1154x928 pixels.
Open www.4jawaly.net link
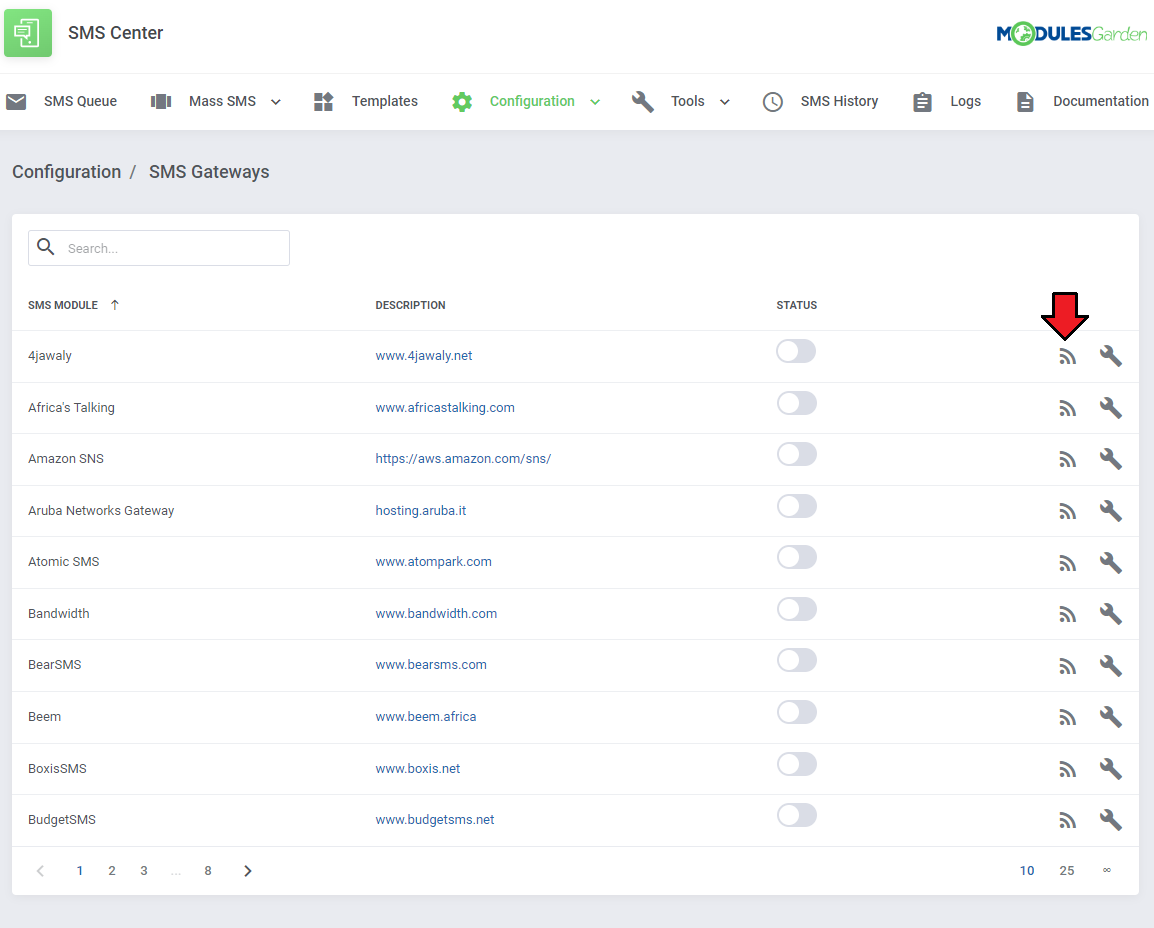point(424,355)
